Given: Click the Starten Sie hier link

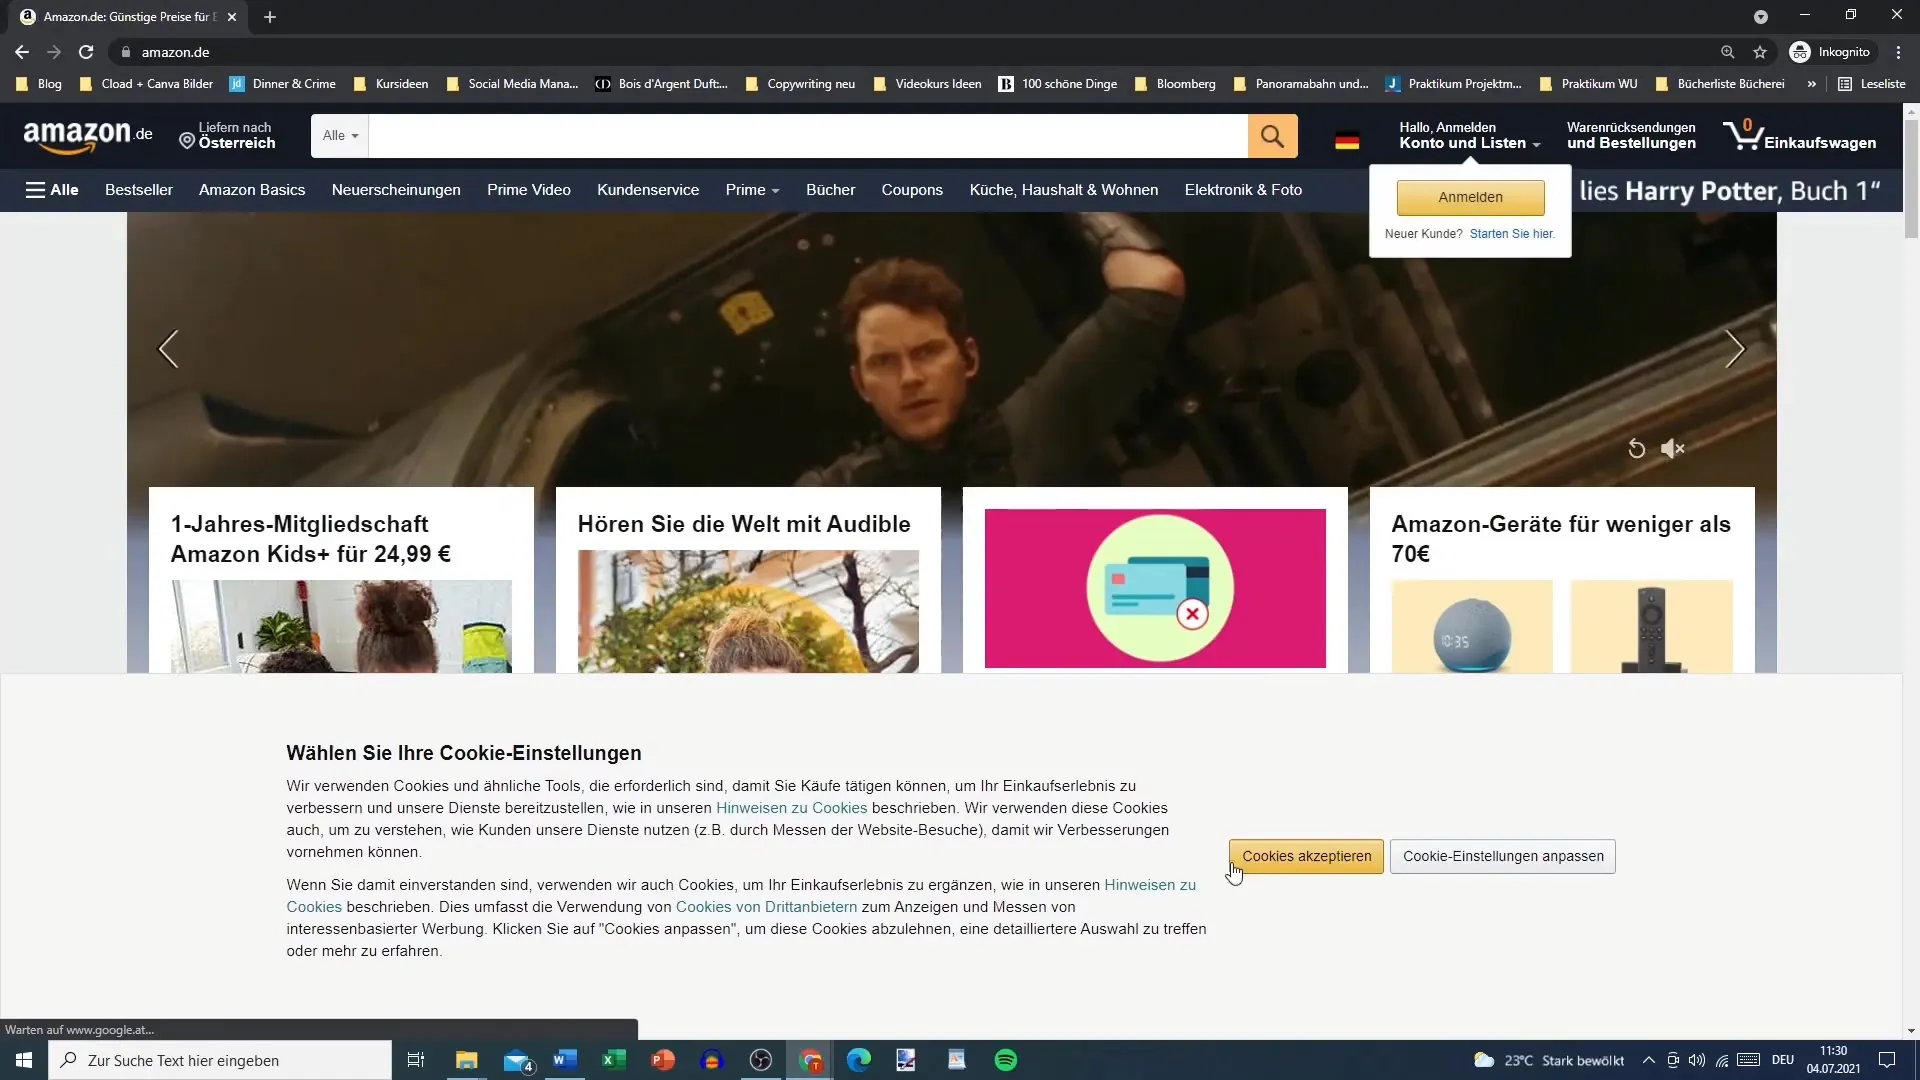Looking at the screenshot, I should pyautogui.click(x=1512, y=234).
